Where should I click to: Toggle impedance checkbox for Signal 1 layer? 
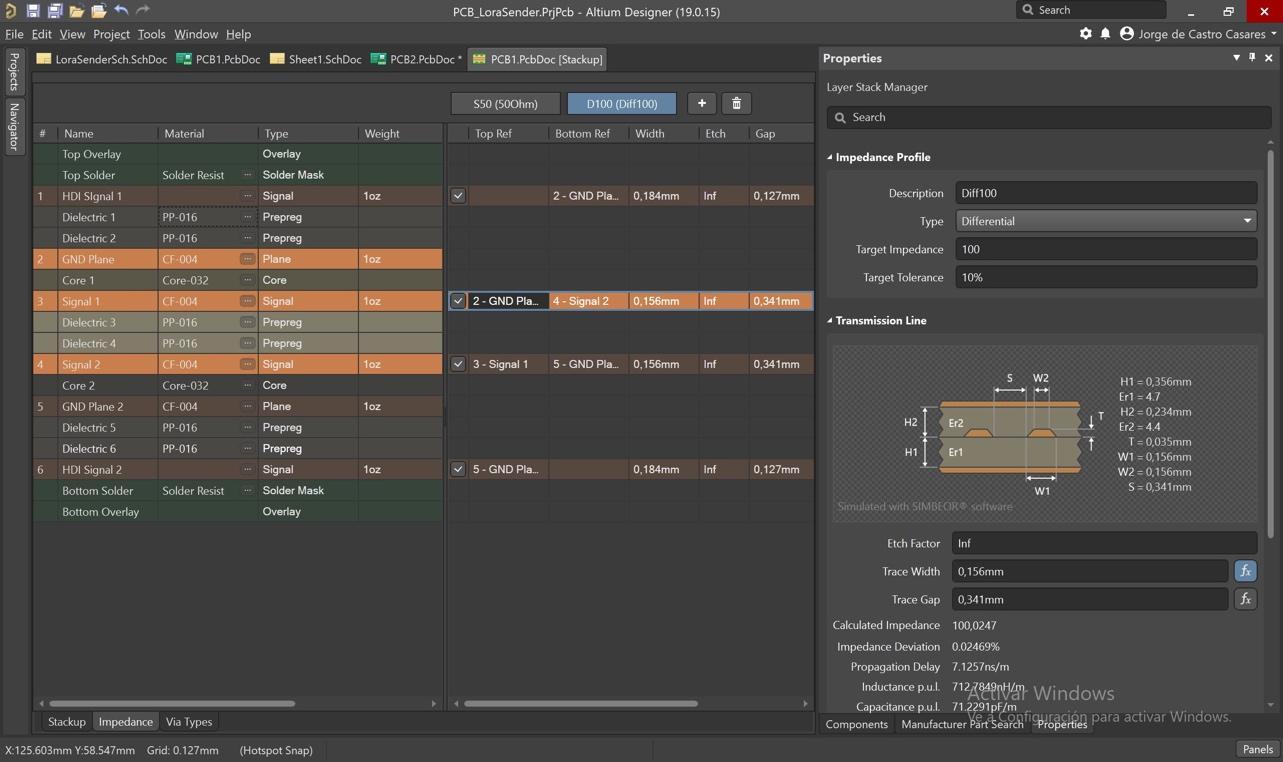(458, 301)
